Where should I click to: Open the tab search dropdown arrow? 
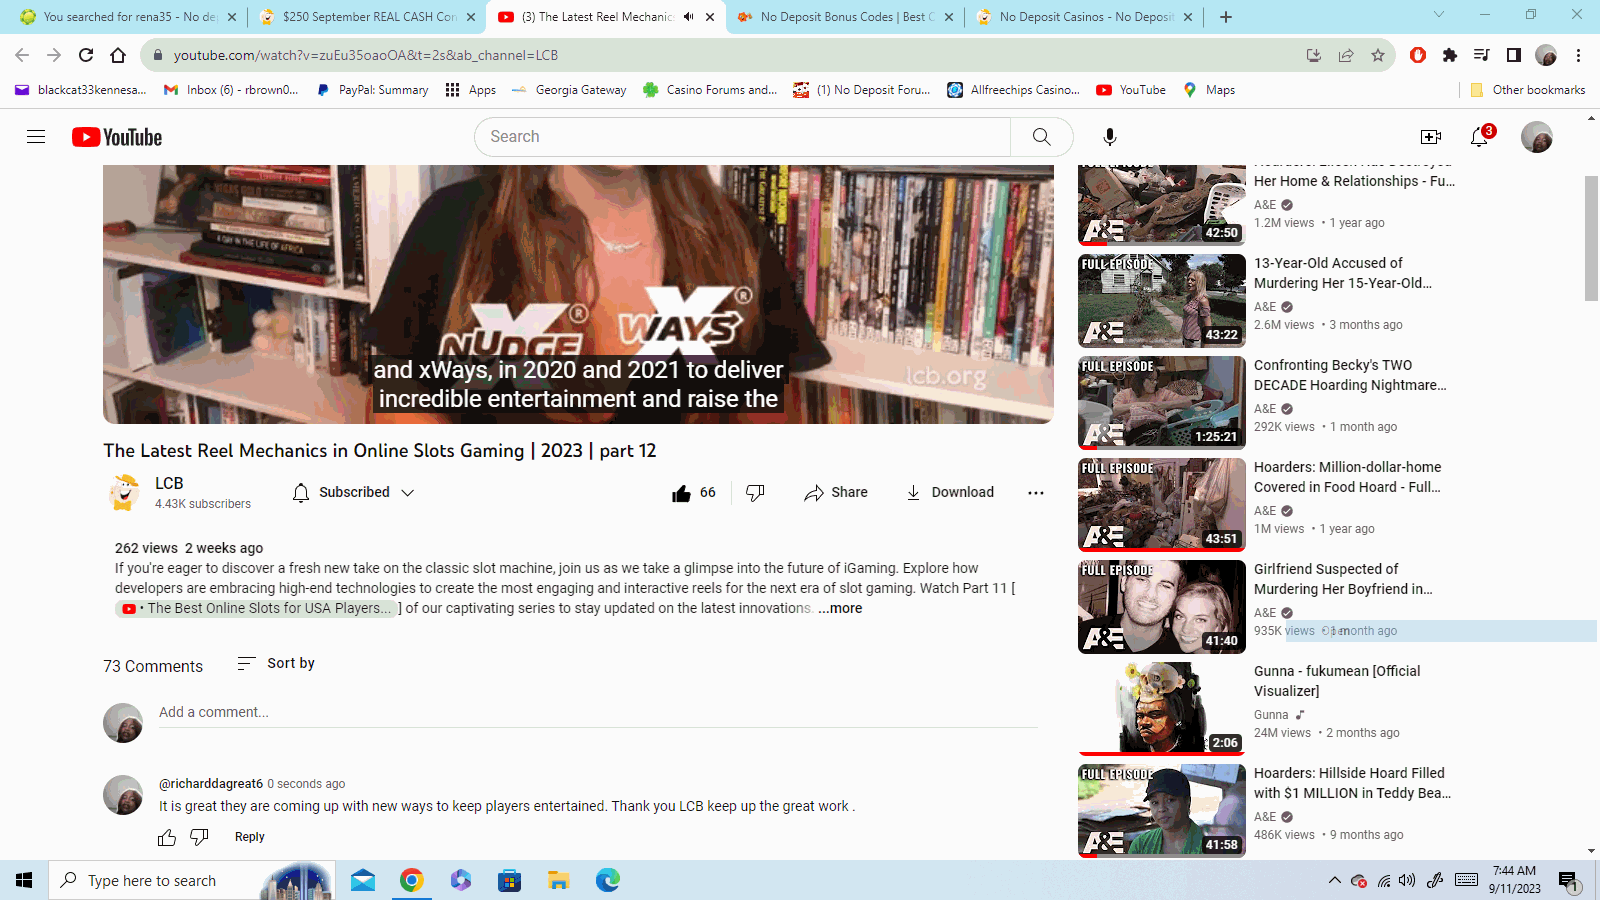point(1439,15)
